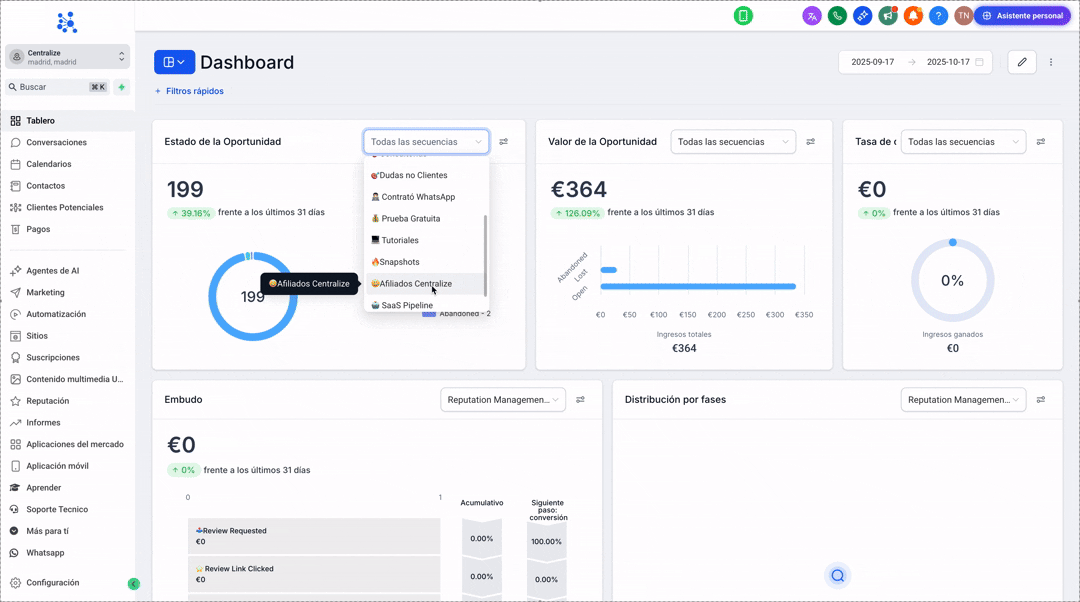1080x602 pixels.
Task: Click the start date 2025-09-17 field
Action: (x=872, y=62)
